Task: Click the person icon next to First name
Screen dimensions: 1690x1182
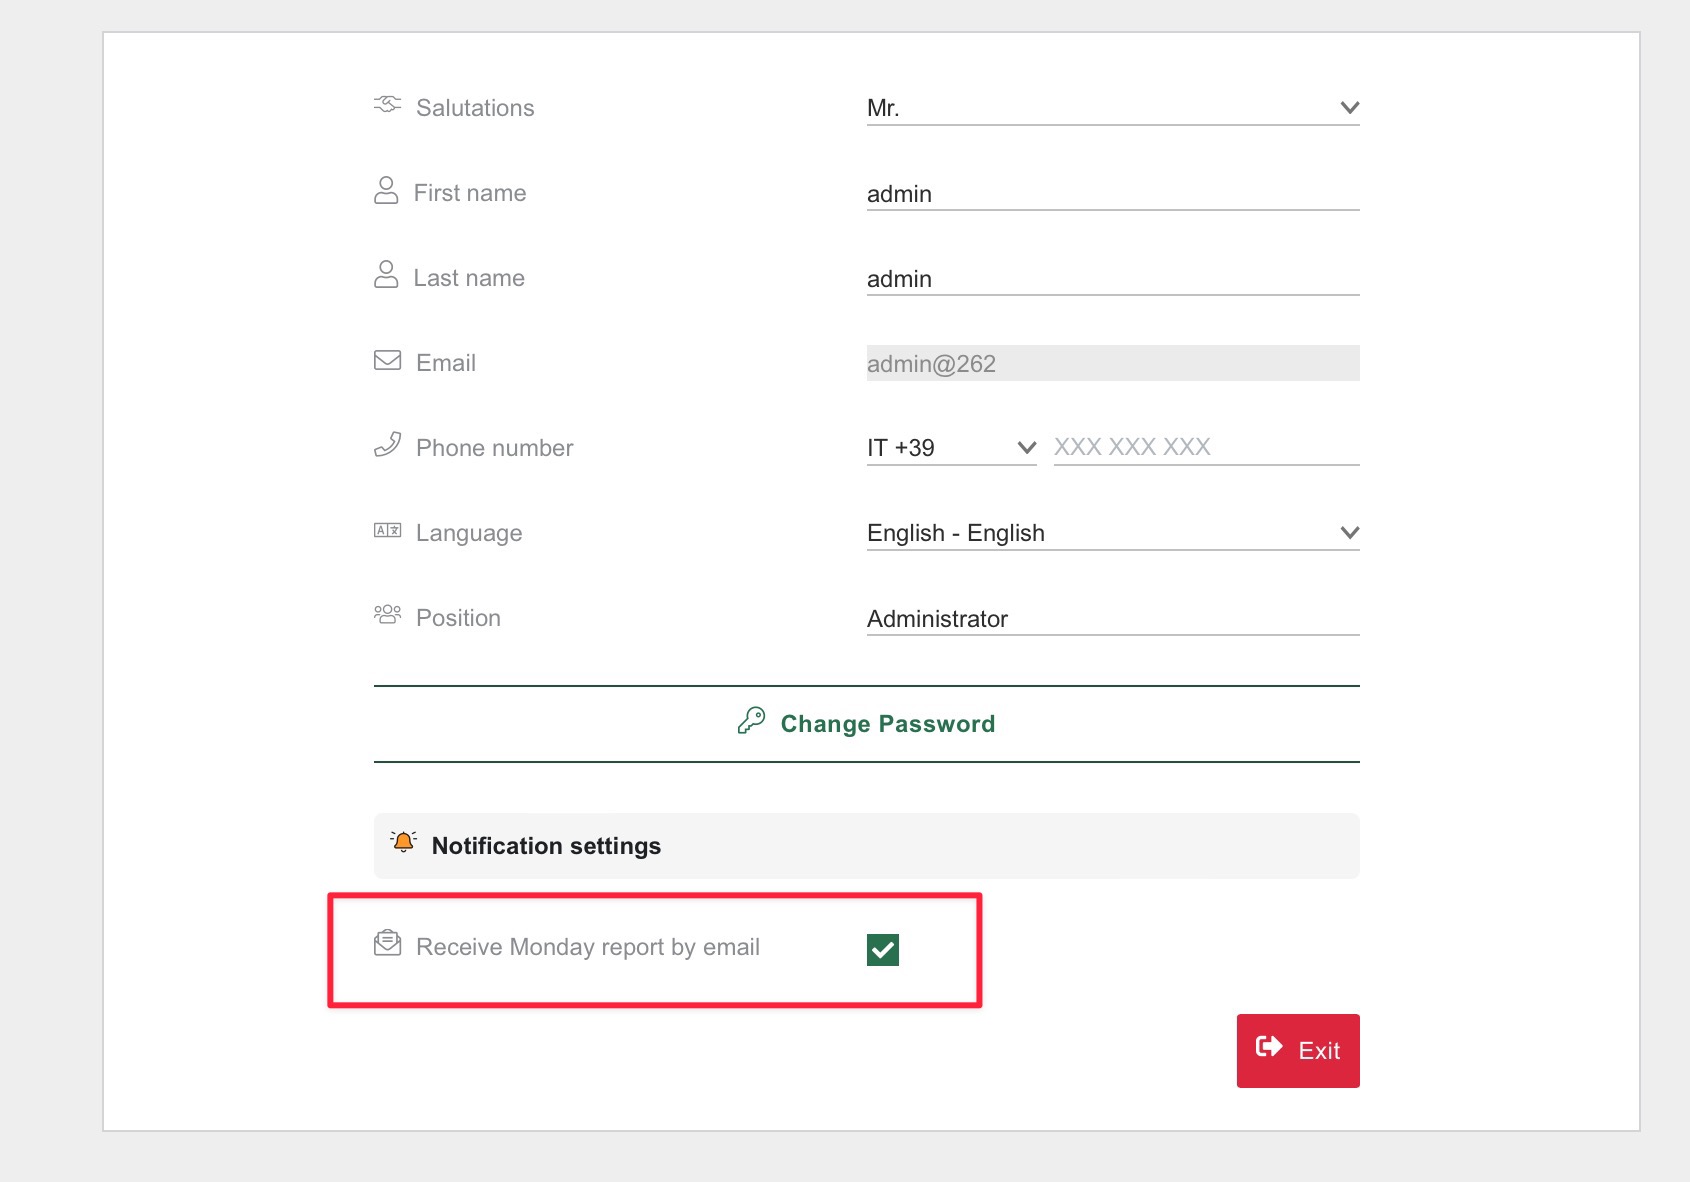Action: point(386,190)
